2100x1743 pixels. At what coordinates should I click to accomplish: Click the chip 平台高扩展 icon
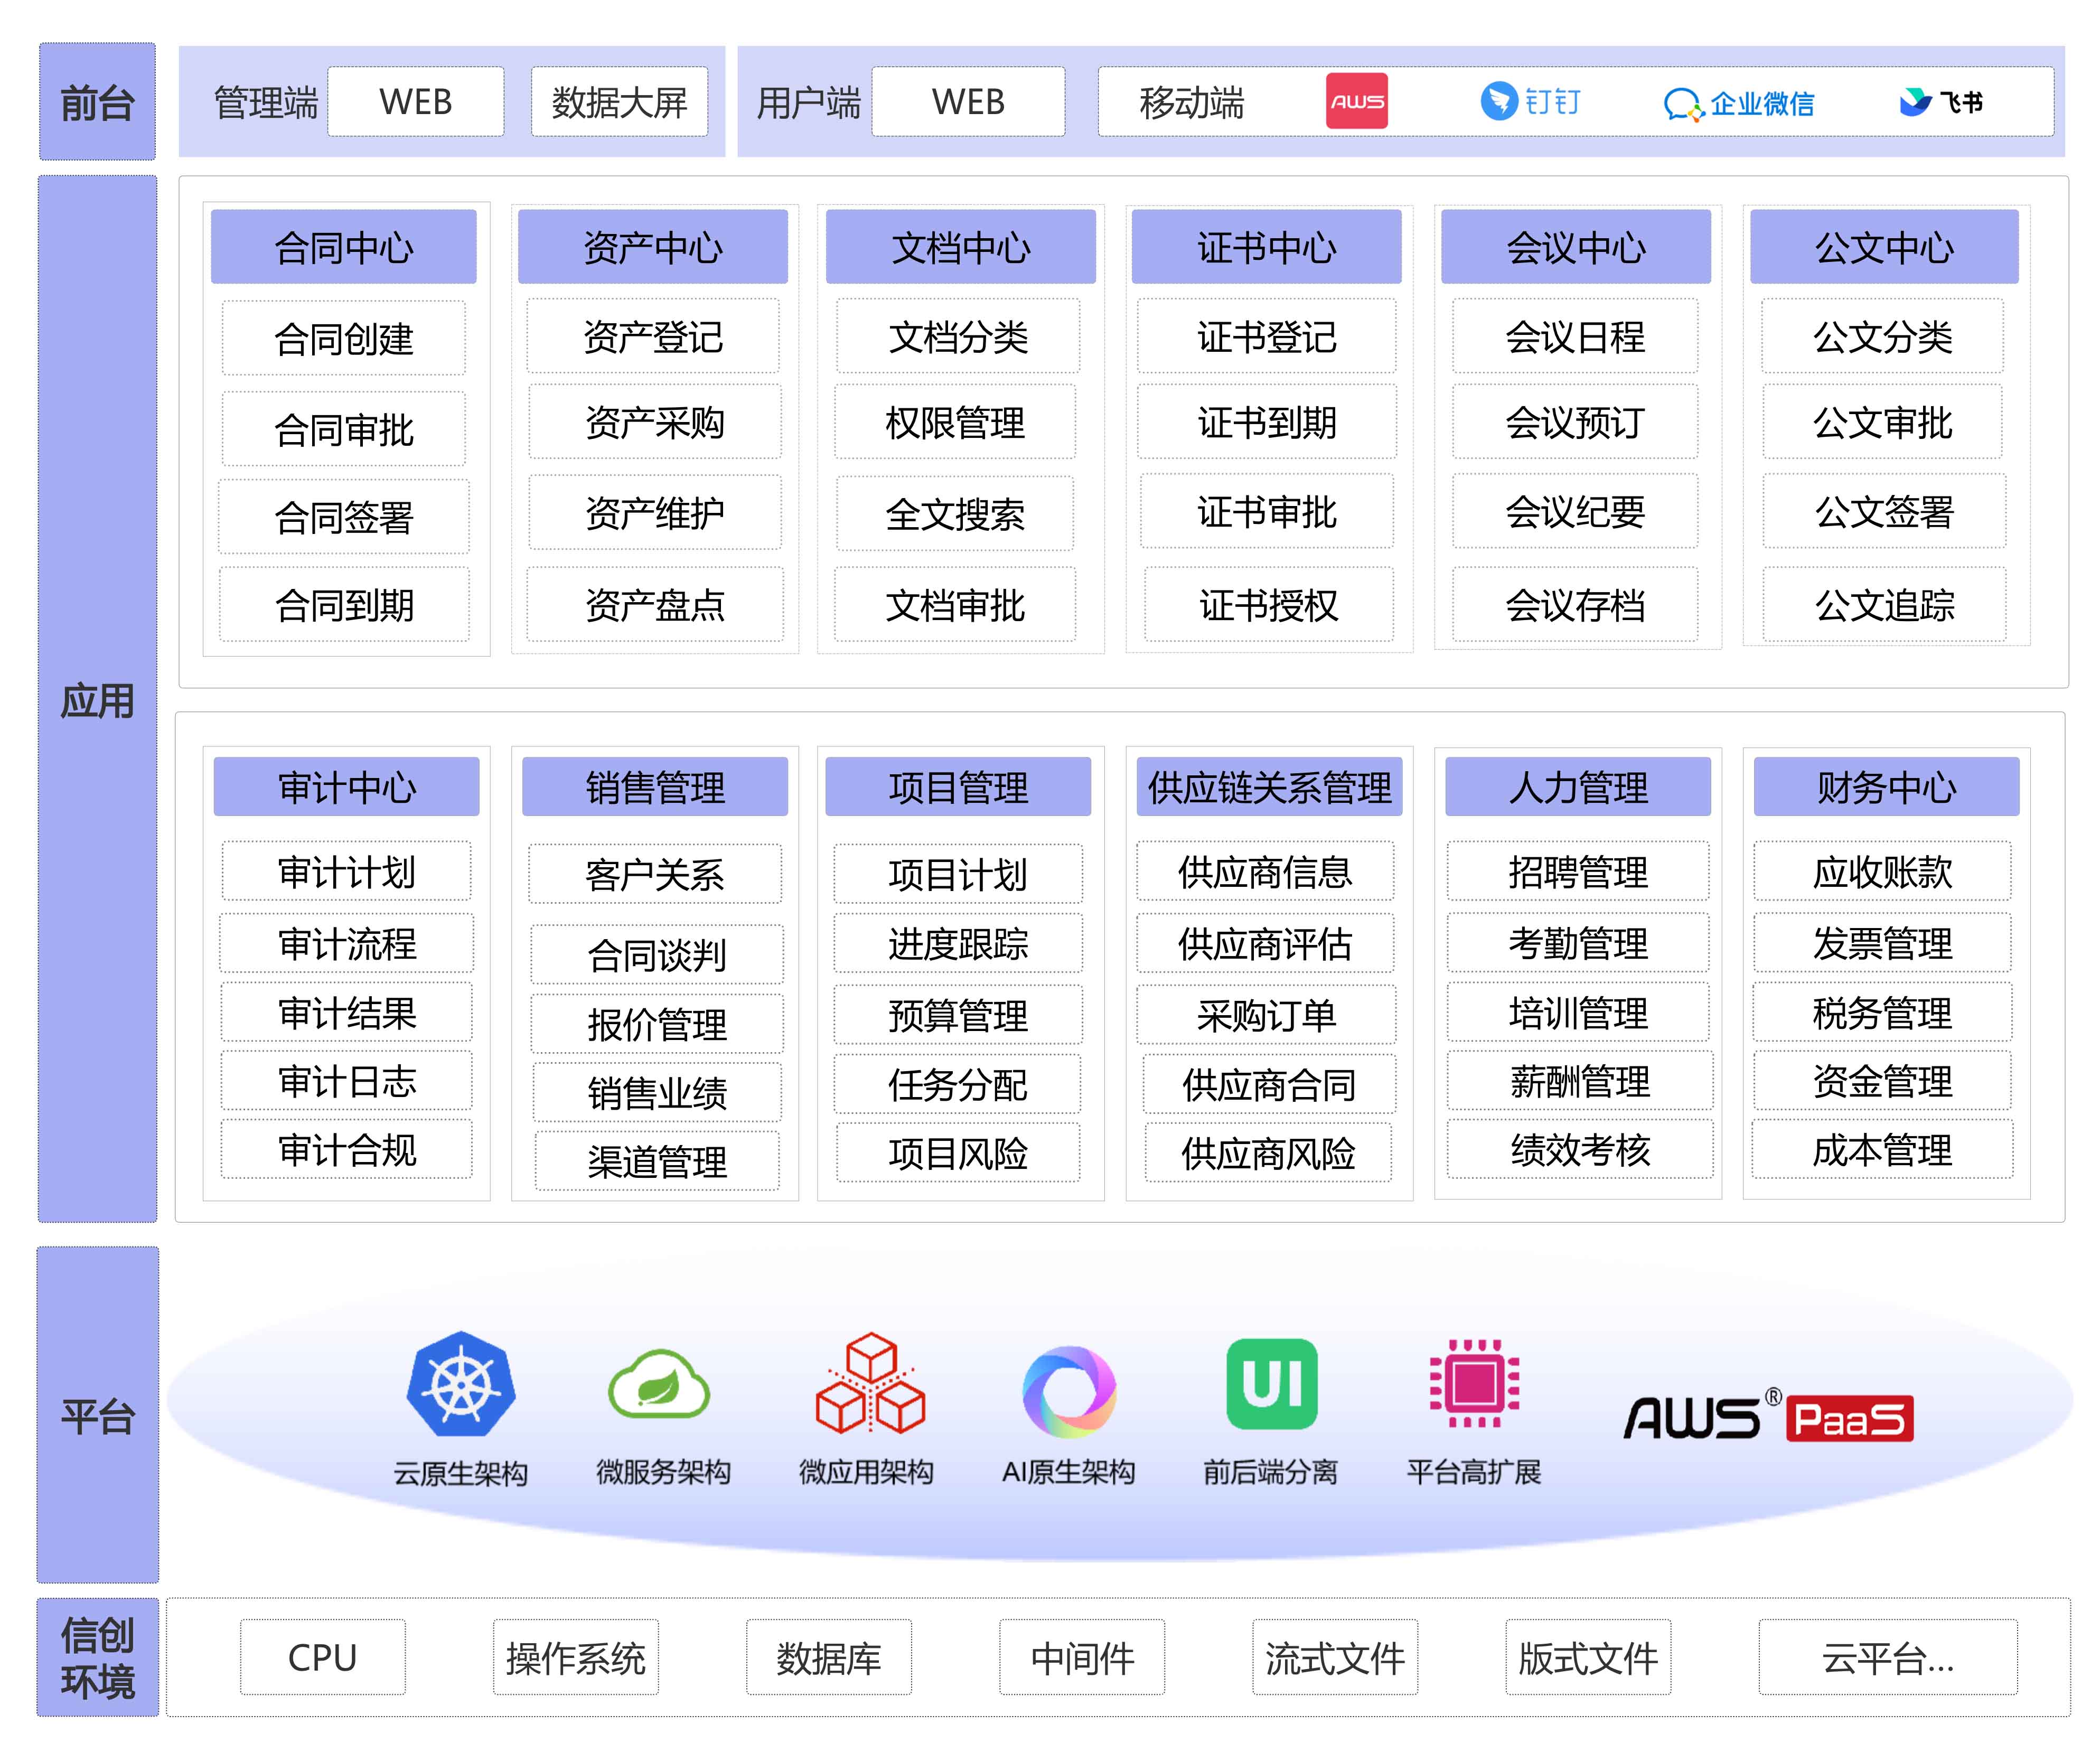1474,1384
